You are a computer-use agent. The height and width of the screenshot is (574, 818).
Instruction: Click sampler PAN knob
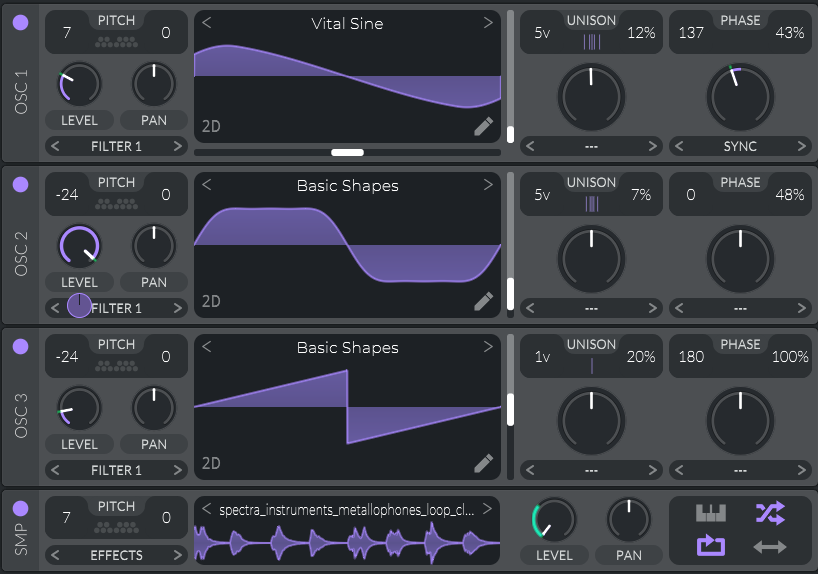pos(629,520)
